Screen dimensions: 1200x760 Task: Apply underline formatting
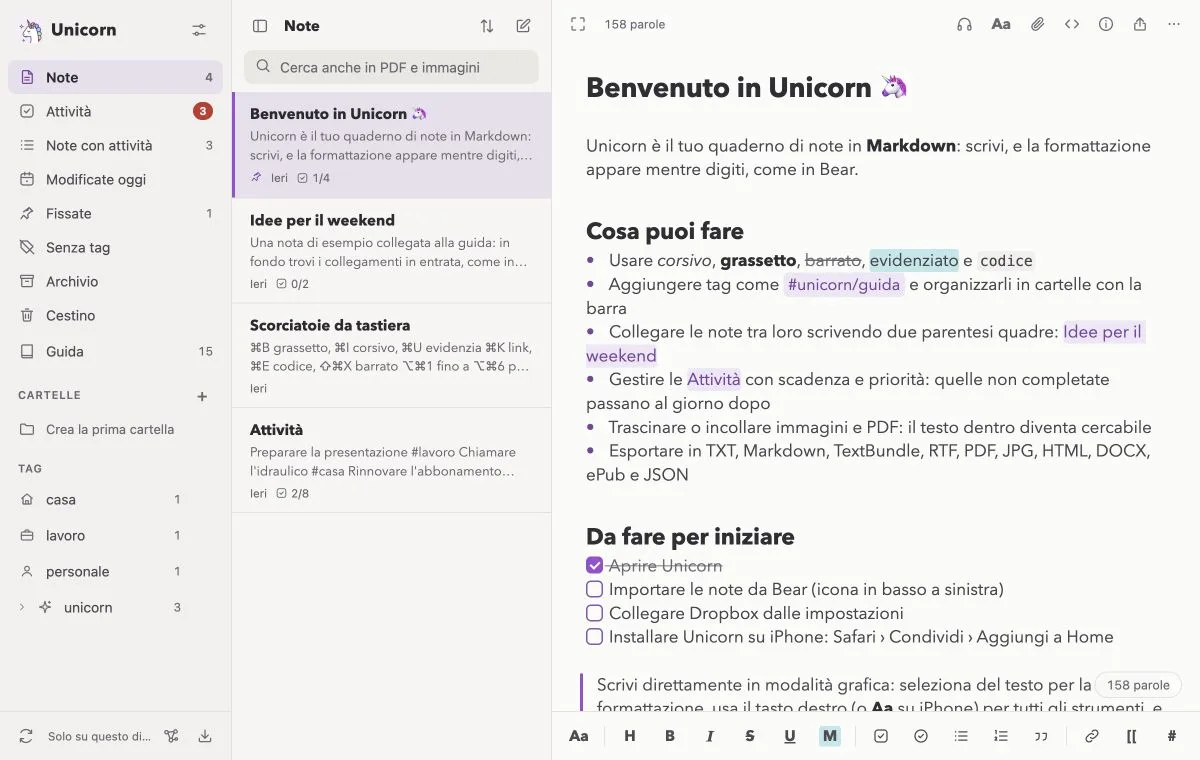790,736
